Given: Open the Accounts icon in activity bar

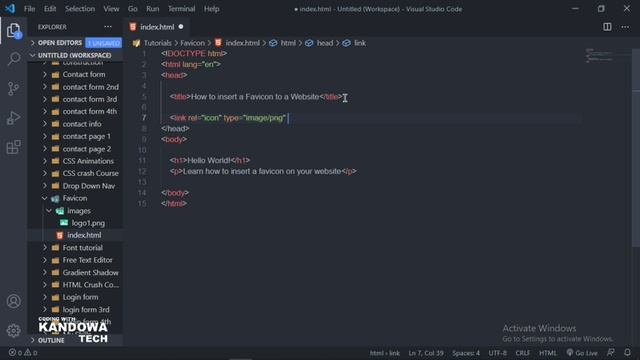Looking at the screenshot, I should point(13,301).
